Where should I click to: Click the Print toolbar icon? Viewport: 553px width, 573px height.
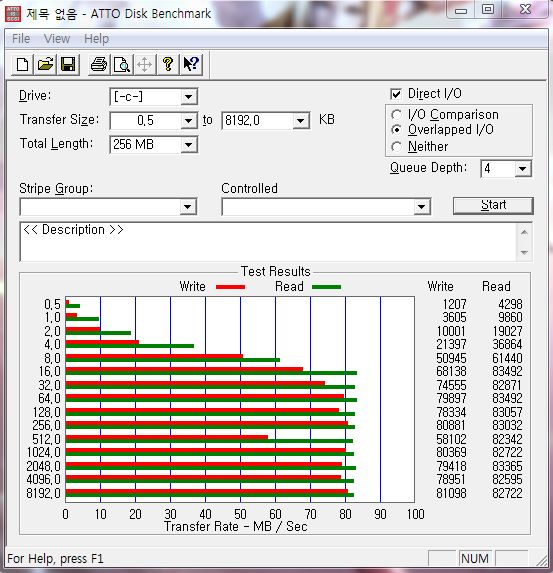point(99,65)
